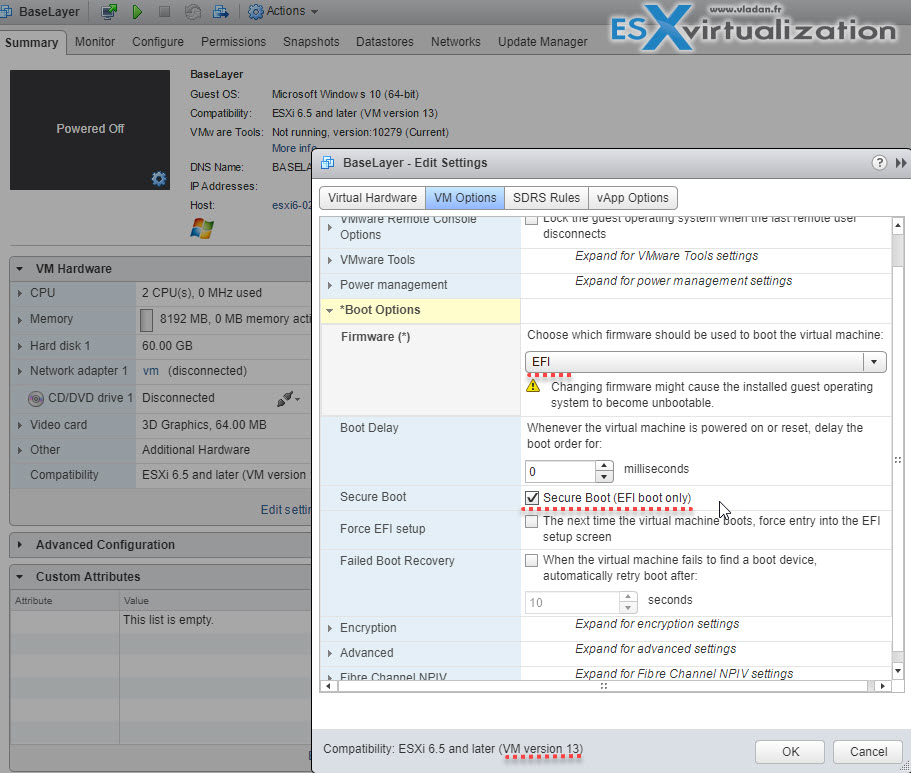Collapse the Boot Options section

(329, 310)
